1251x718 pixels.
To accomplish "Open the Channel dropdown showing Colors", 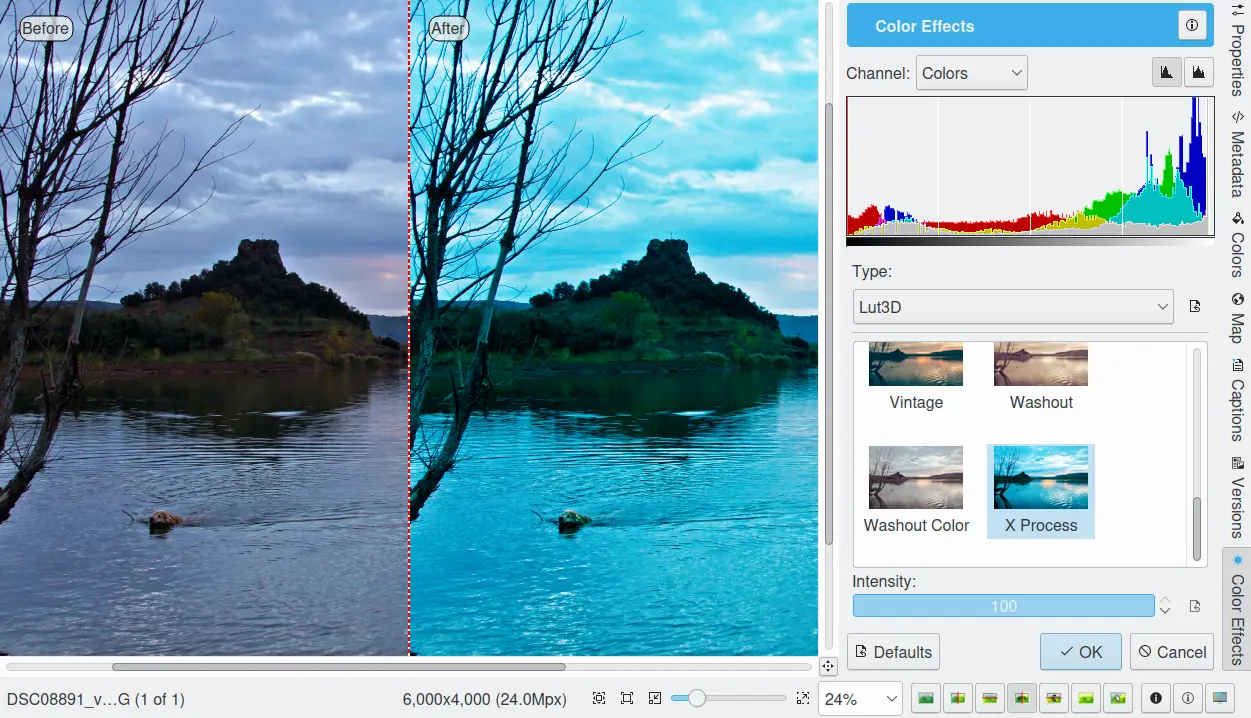I will pyautogui.click(x=971, y=73).
